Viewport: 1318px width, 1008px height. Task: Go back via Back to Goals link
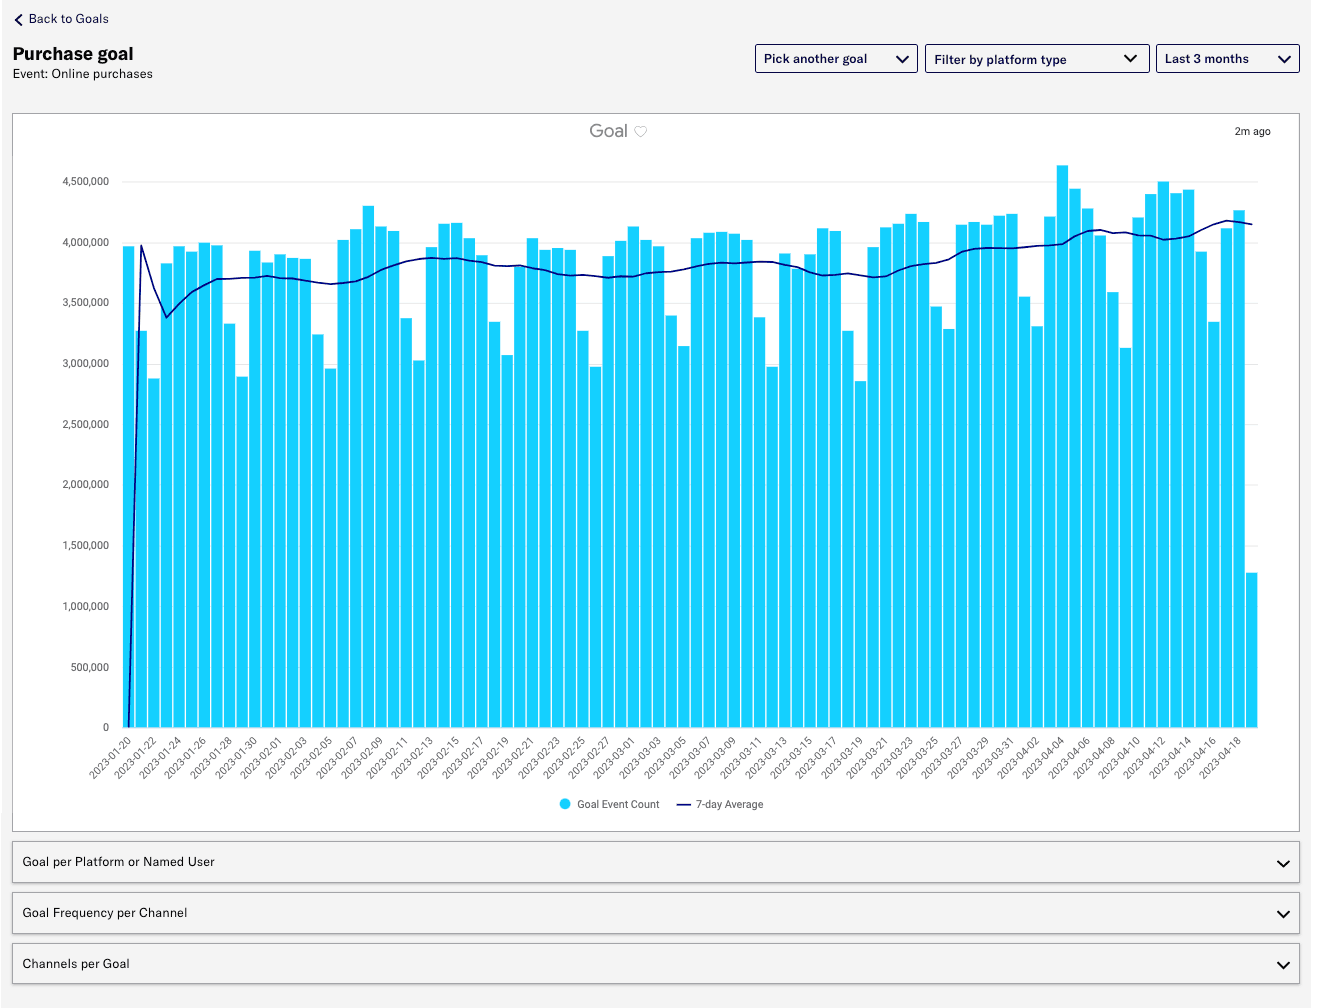(68, 19)
